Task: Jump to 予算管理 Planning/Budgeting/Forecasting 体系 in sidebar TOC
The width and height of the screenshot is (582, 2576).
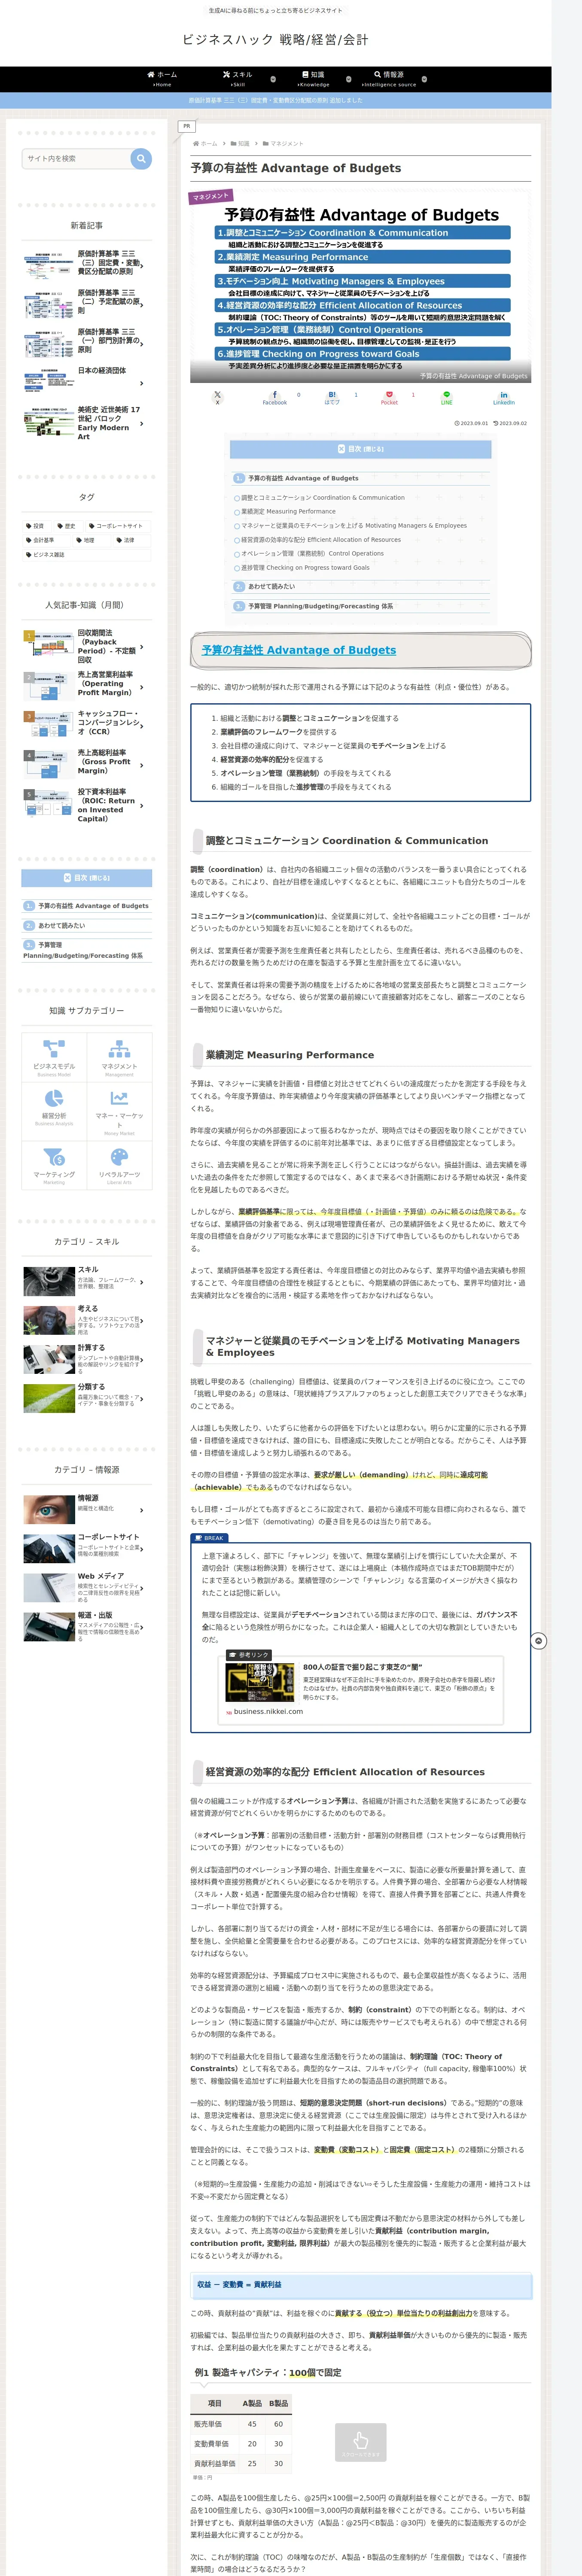Action: point(83,950)
